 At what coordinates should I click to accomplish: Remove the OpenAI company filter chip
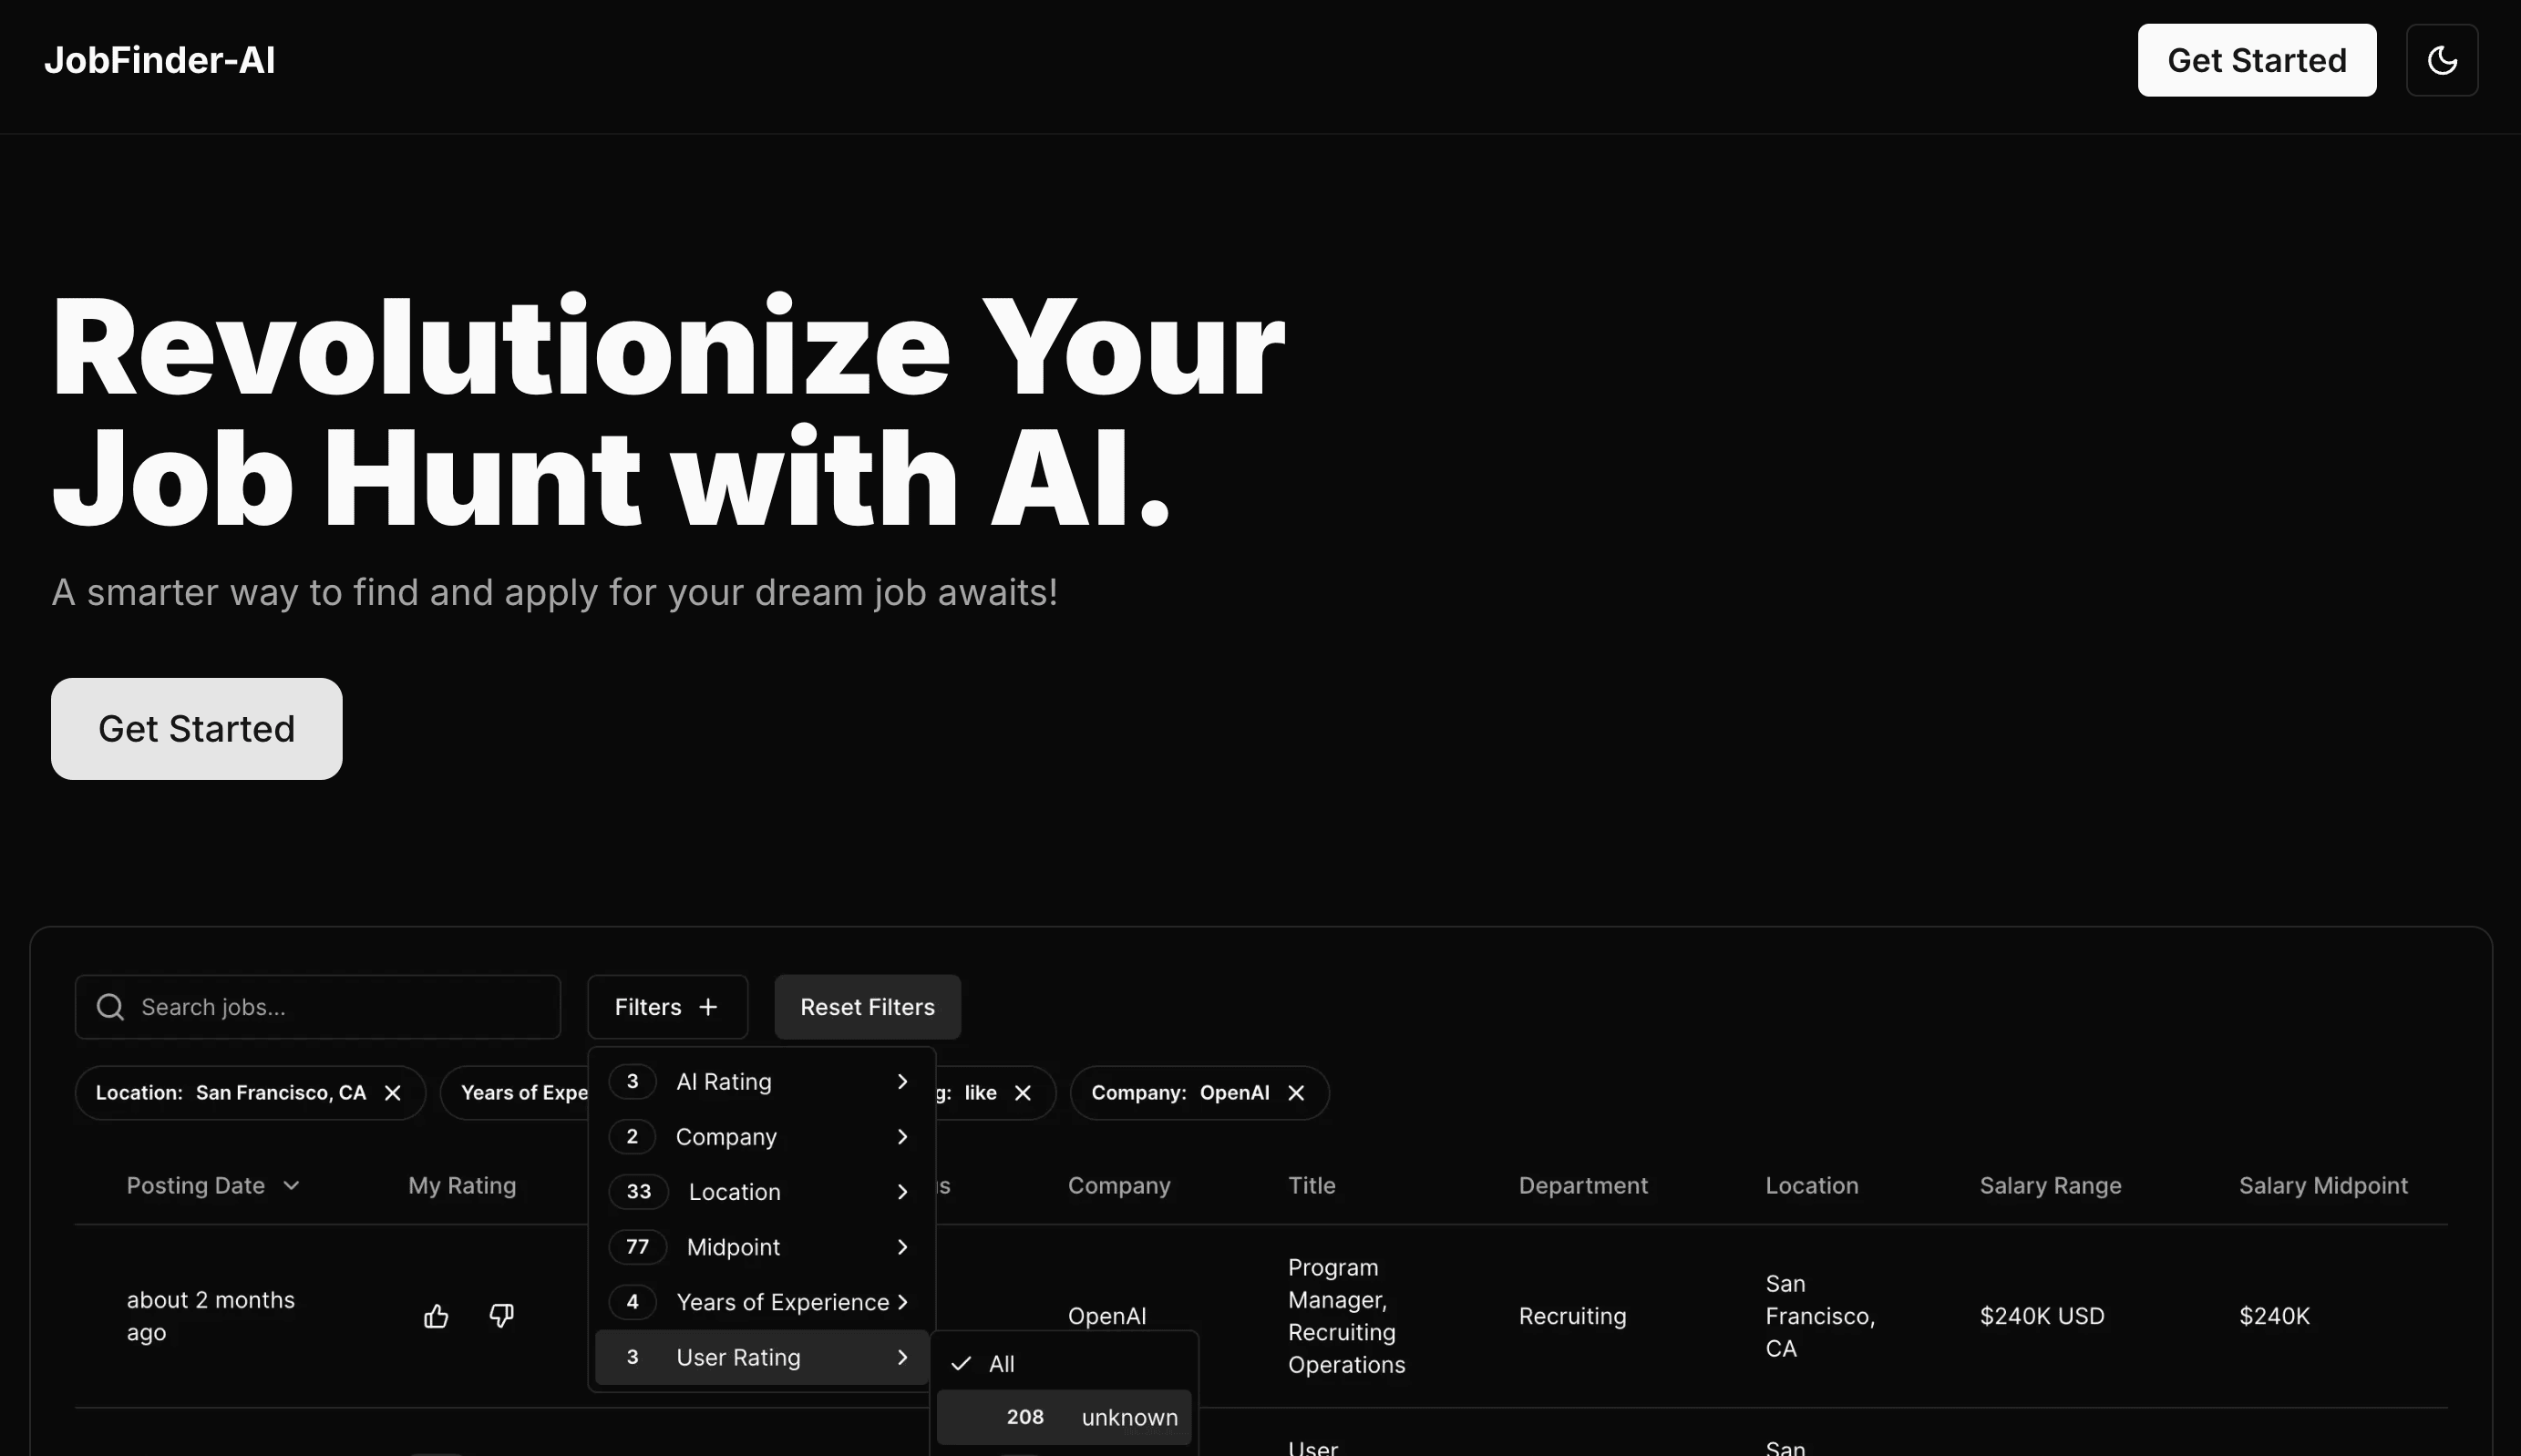click(1295, 1092)
